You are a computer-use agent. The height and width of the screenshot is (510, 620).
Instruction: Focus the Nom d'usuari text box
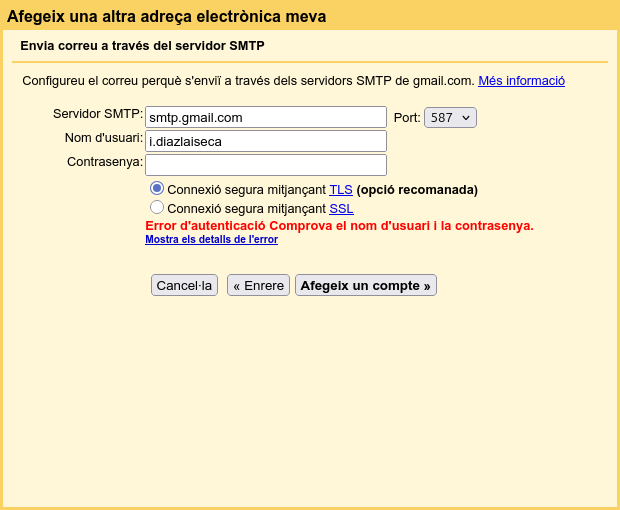click(x=265, y=141)
